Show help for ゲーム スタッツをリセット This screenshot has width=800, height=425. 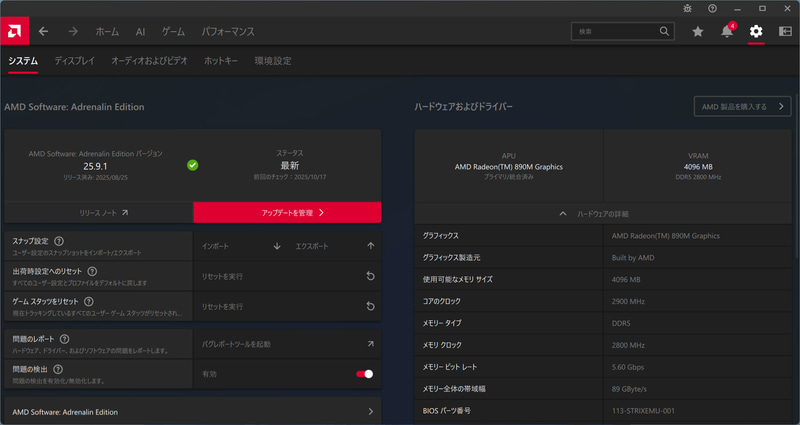[x=89, y=301]
